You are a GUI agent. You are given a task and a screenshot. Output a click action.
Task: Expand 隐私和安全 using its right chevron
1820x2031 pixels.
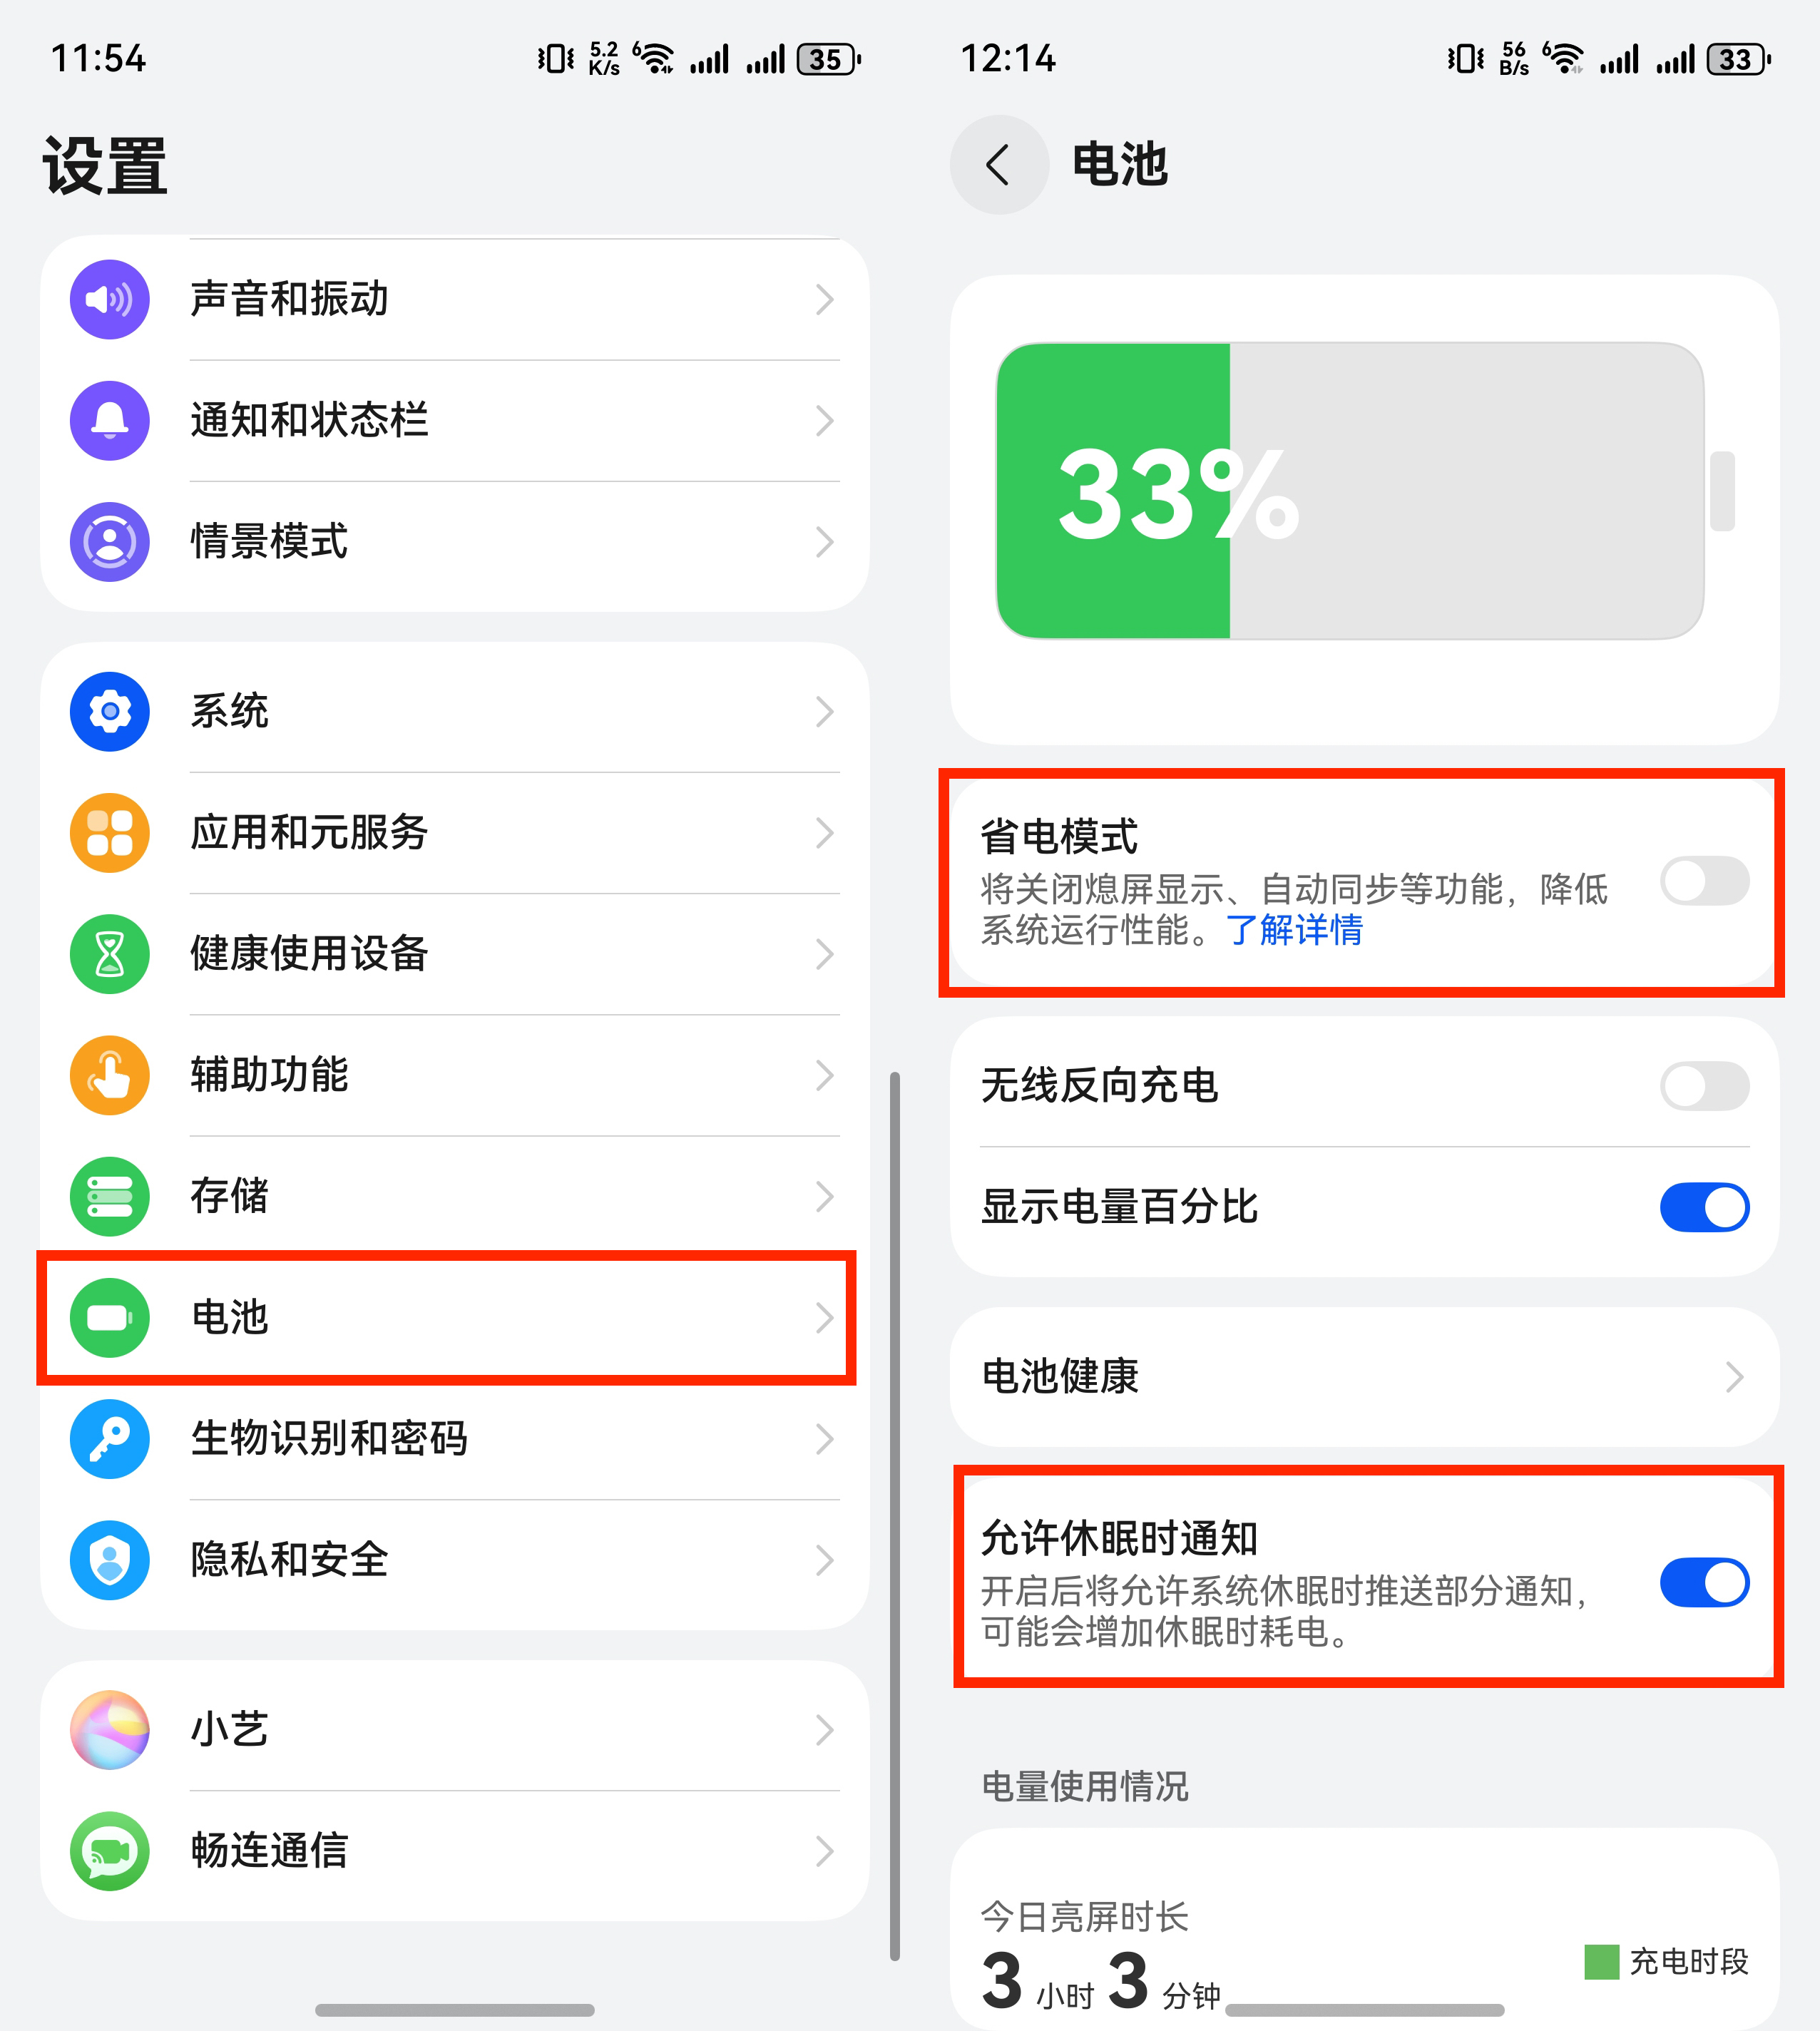click(x=824, y=1560)
